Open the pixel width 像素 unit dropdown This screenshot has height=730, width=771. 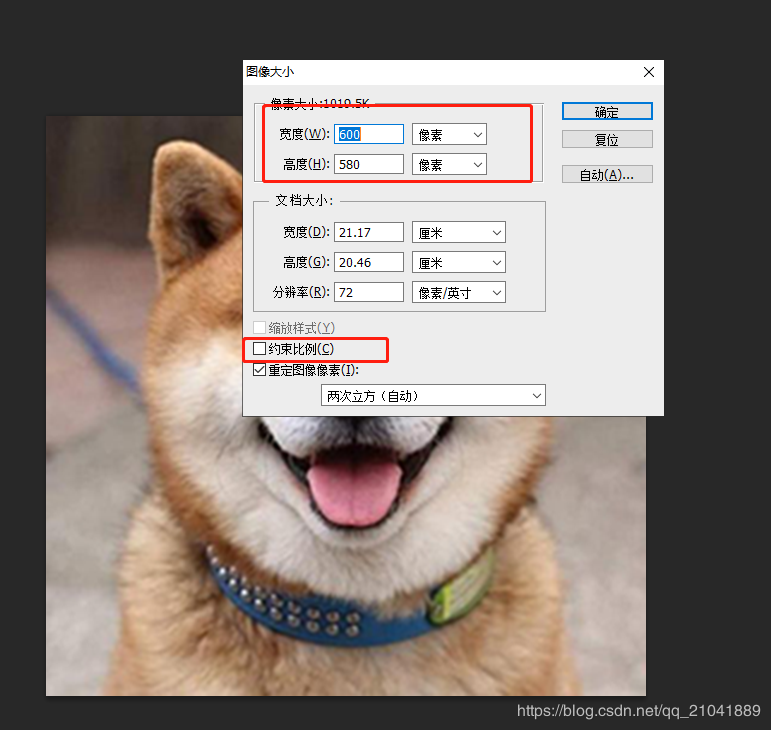[449, 135]
